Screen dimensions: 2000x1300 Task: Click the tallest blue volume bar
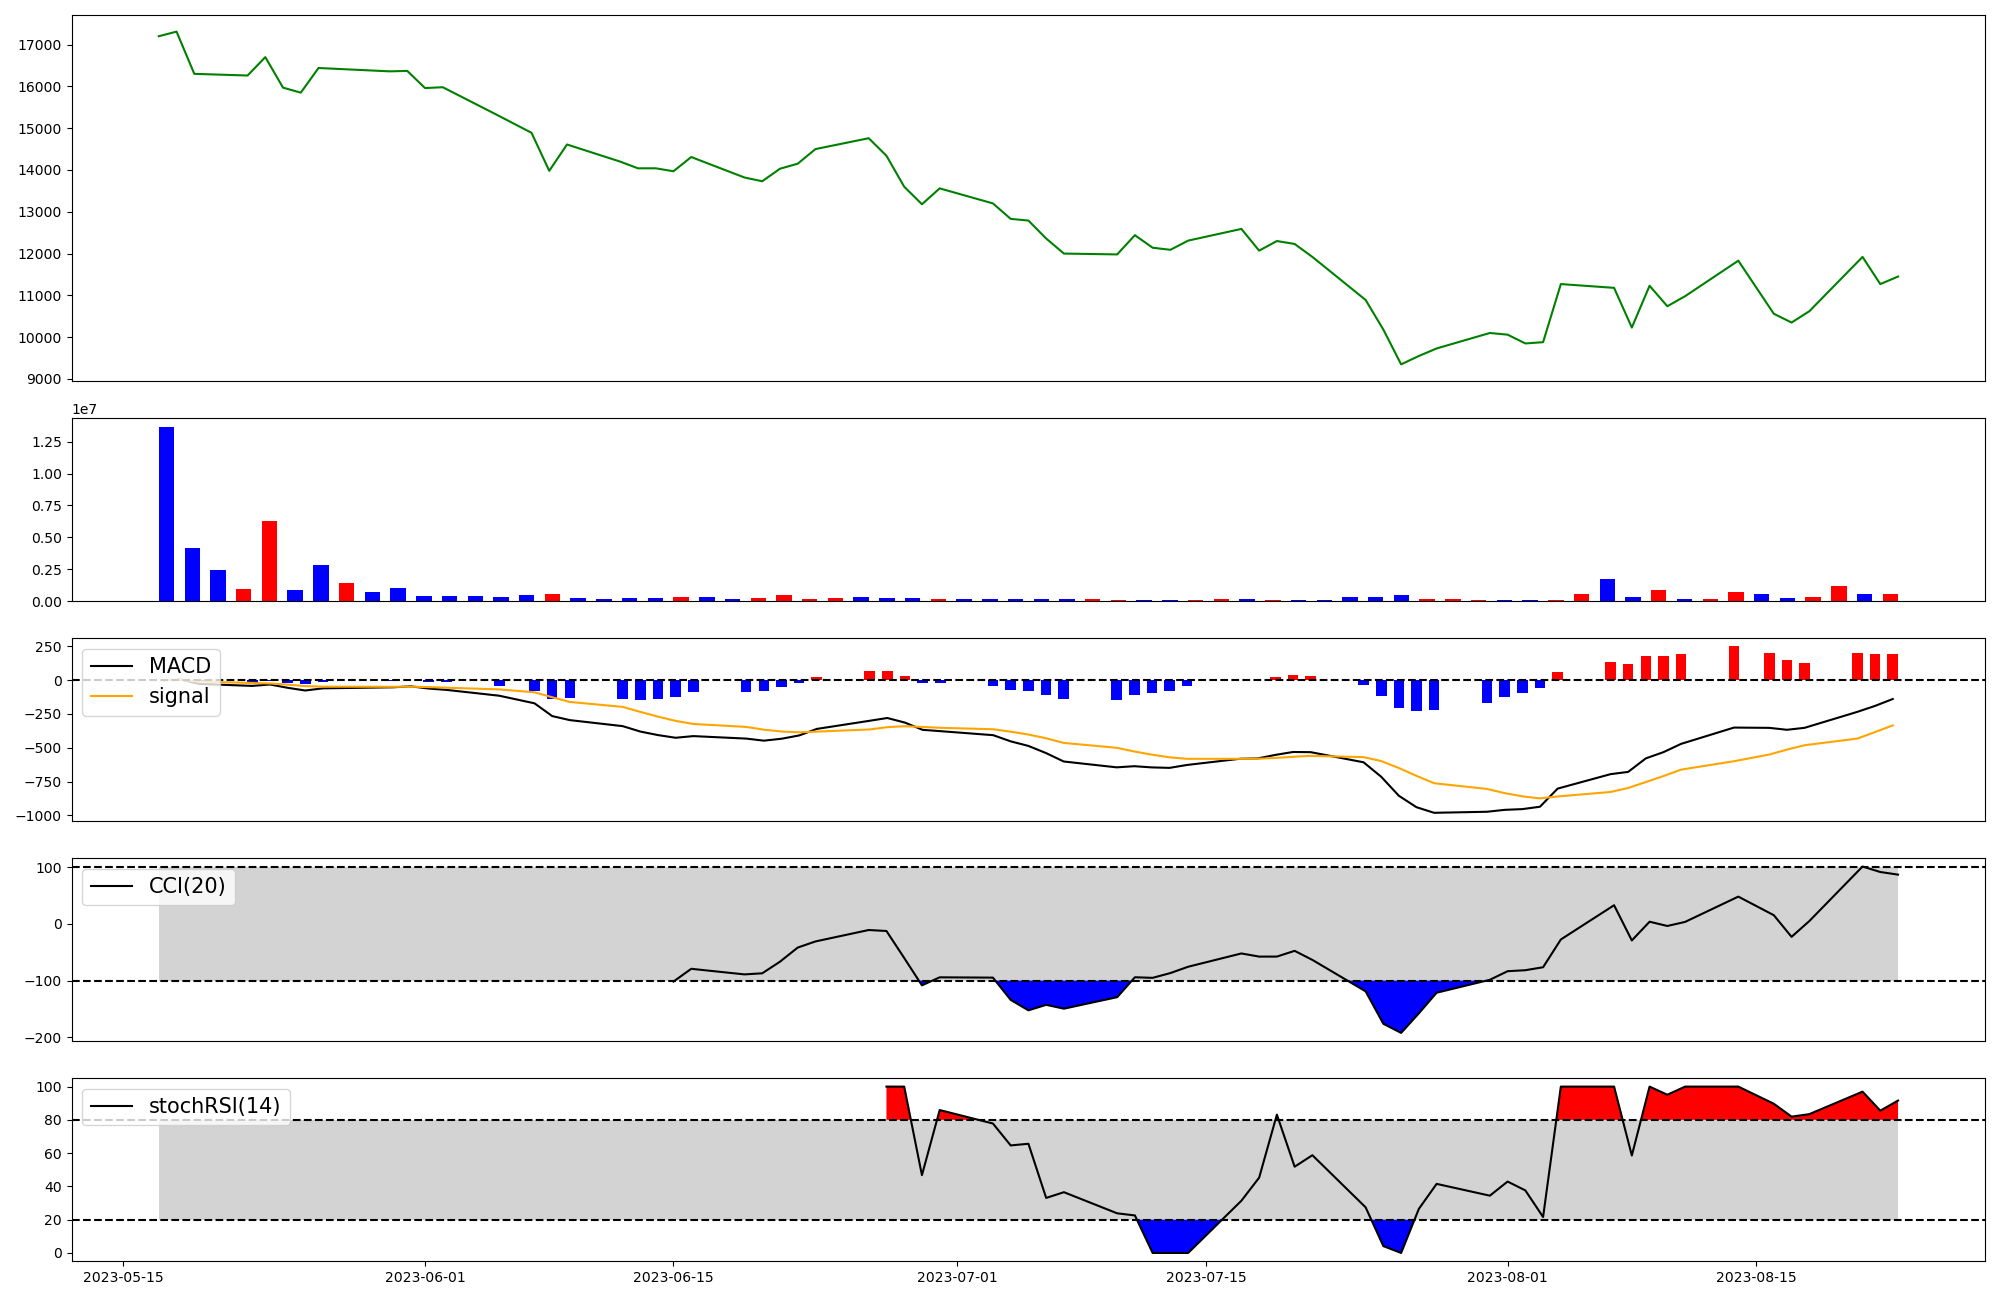click(x=166, y=514)
